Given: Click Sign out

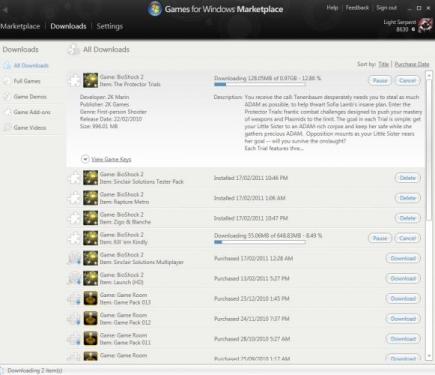Looking at the screenshot, I should pyautogui.click(x=386, y=7).
